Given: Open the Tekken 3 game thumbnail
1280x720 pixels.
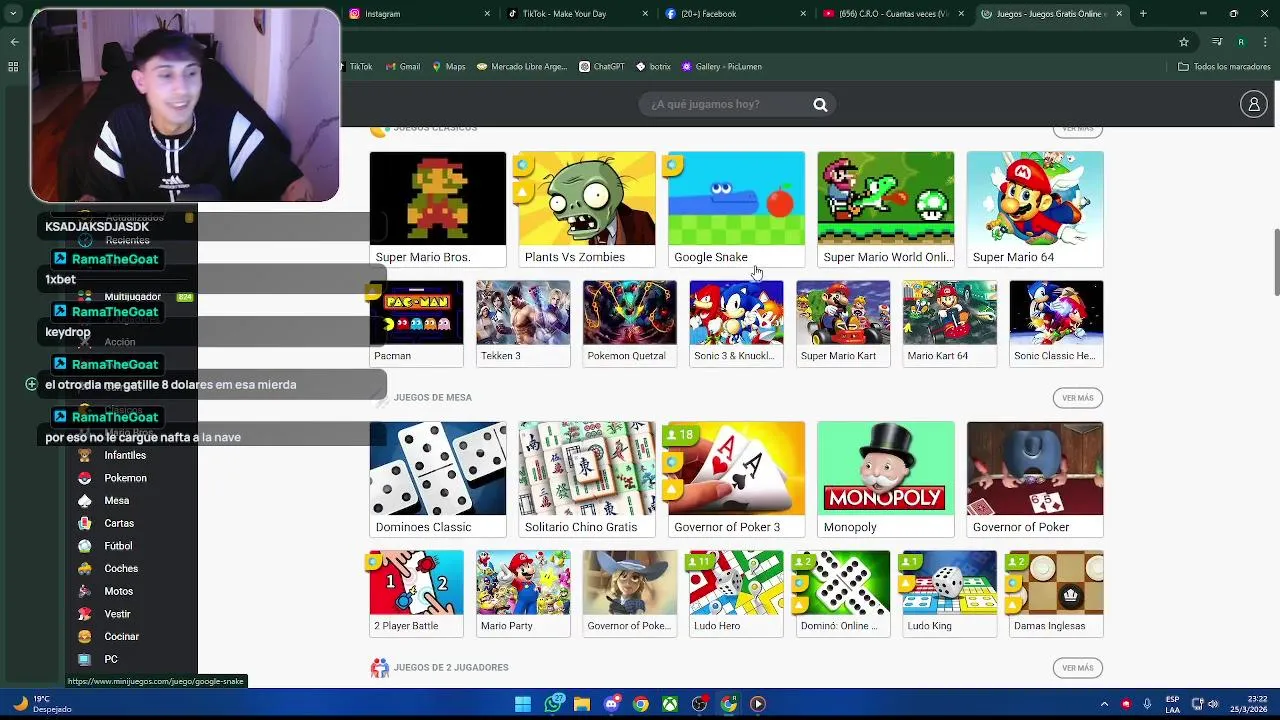Looking at the screenshot, I should (x=523, y=313).
